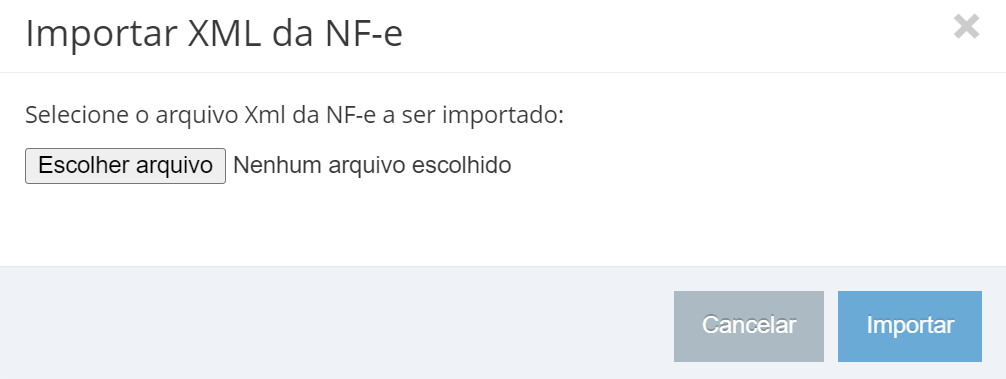Screen dimensions: 1006x379
Task: Start NF-e import with Importar
Action: pyautogui.click(x=910, y=326)
